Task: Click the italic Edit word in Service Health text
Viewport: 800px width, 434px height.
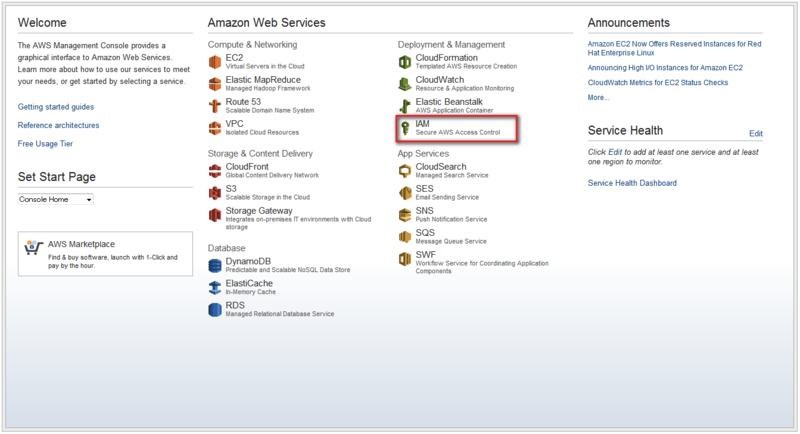Action: pyautogui.click(x=615, y=152)
